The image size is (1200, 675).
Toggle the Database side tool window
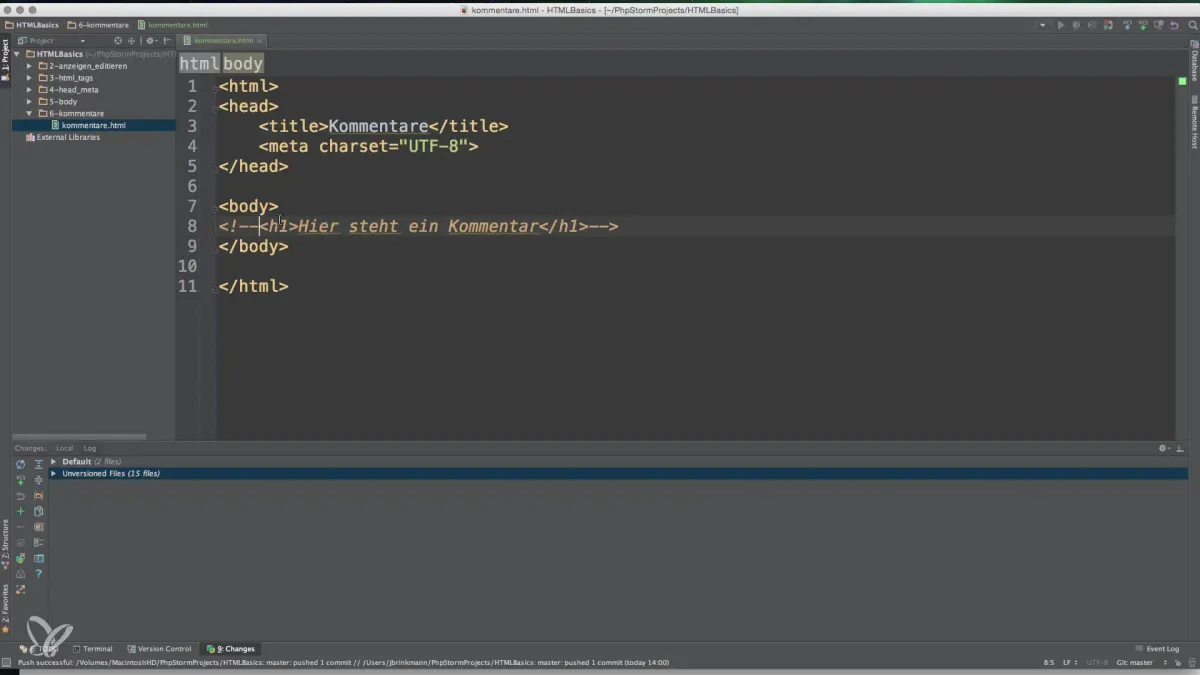click(x=1194, y=63)
